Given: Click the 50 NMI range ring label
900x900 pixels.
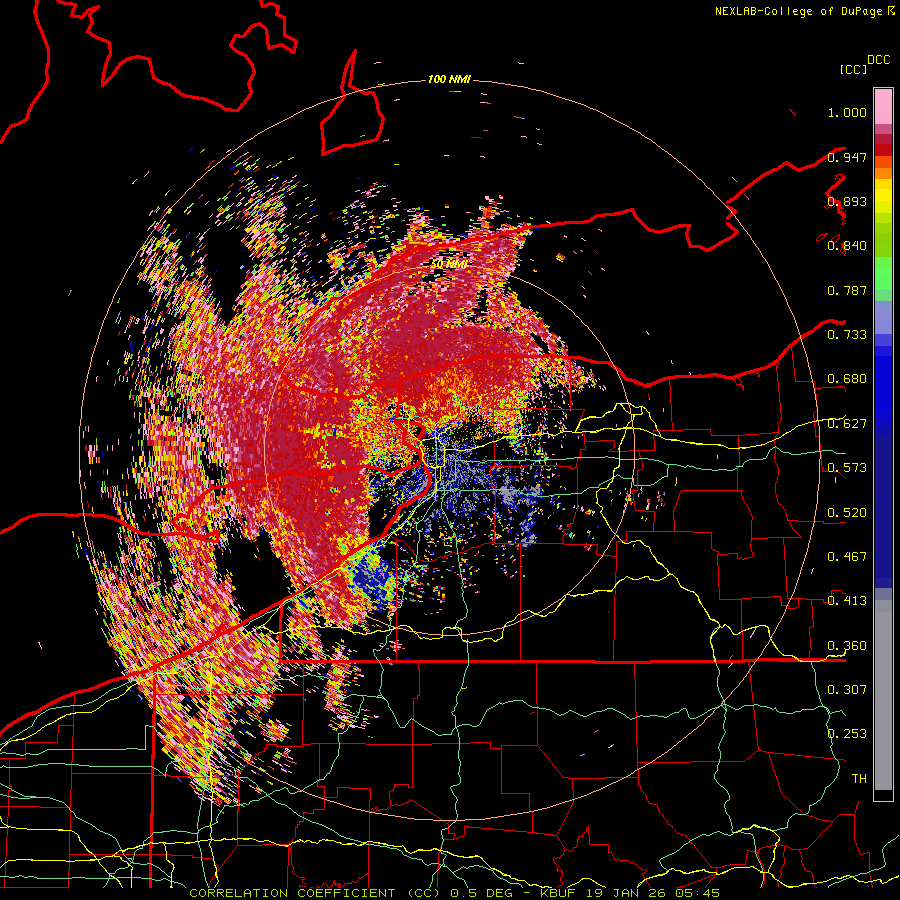Looking at the screenshot, I should (449, 264).
